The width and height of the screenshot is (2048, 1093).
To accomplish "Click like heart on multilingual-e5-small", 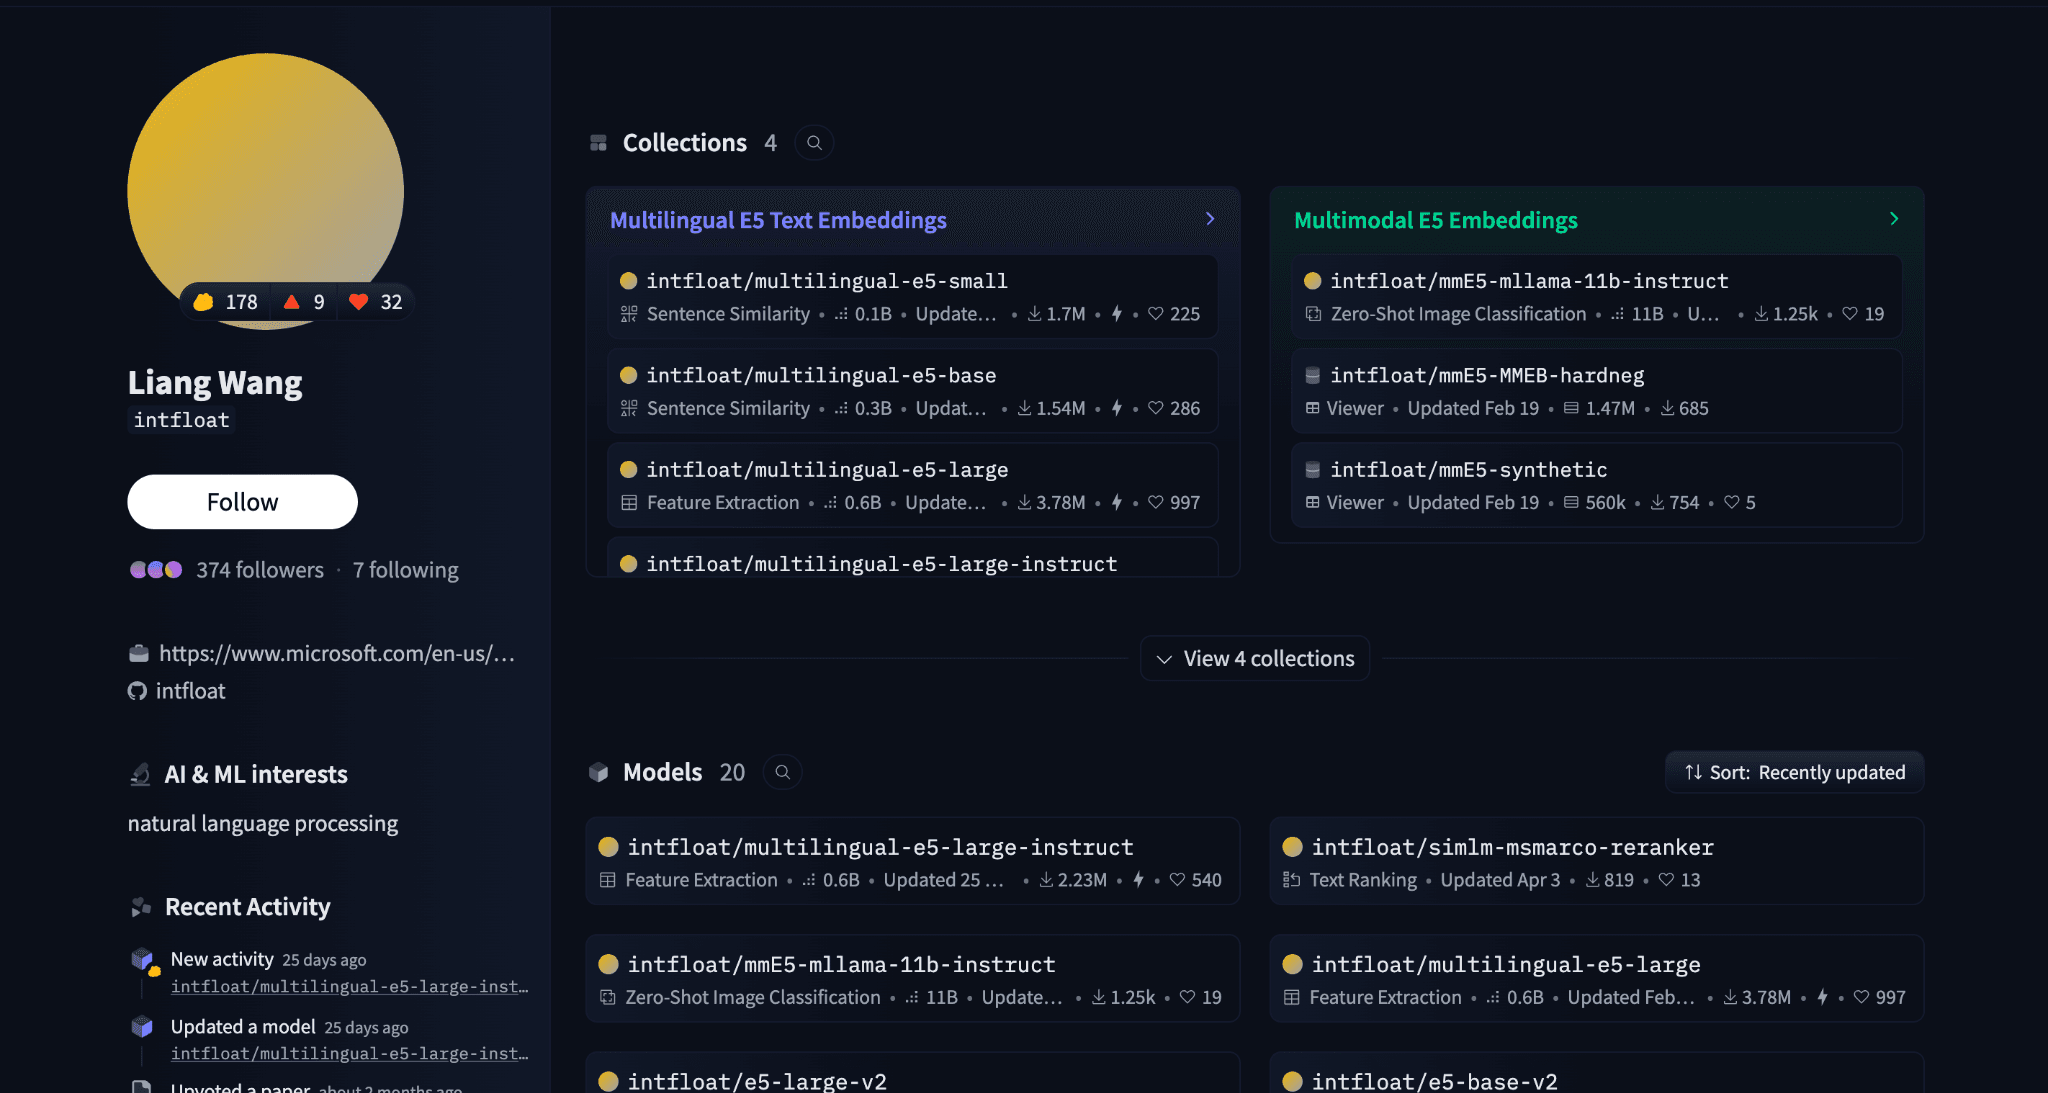I will click(1156, 314).
